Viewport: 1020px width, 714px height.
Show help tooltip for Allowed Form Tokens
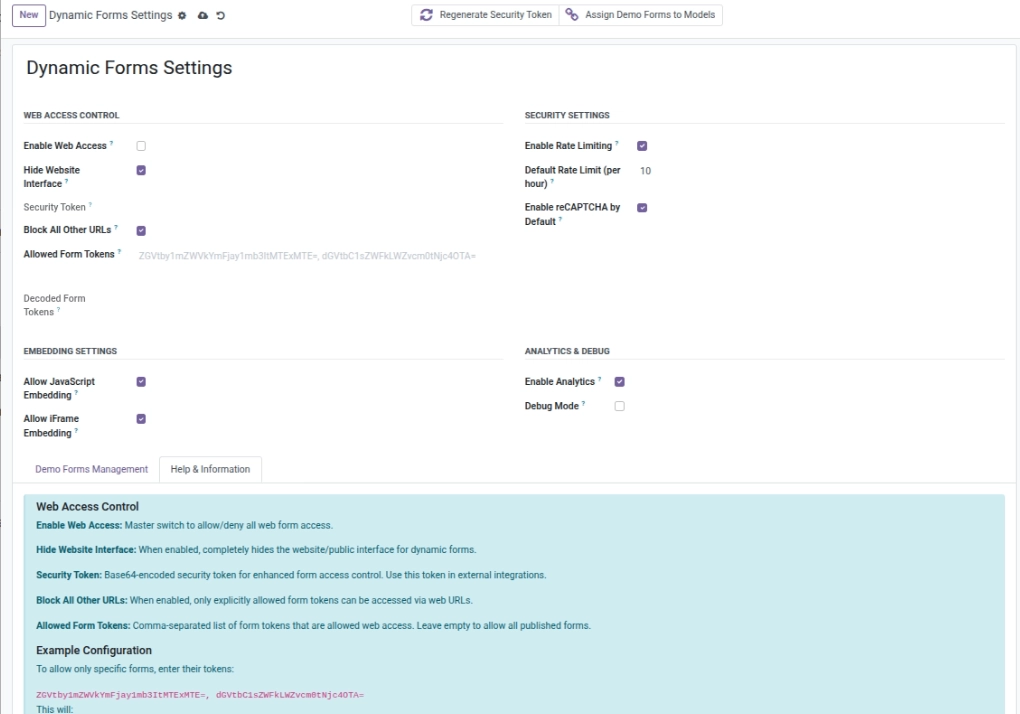click(x=119, y=252)
